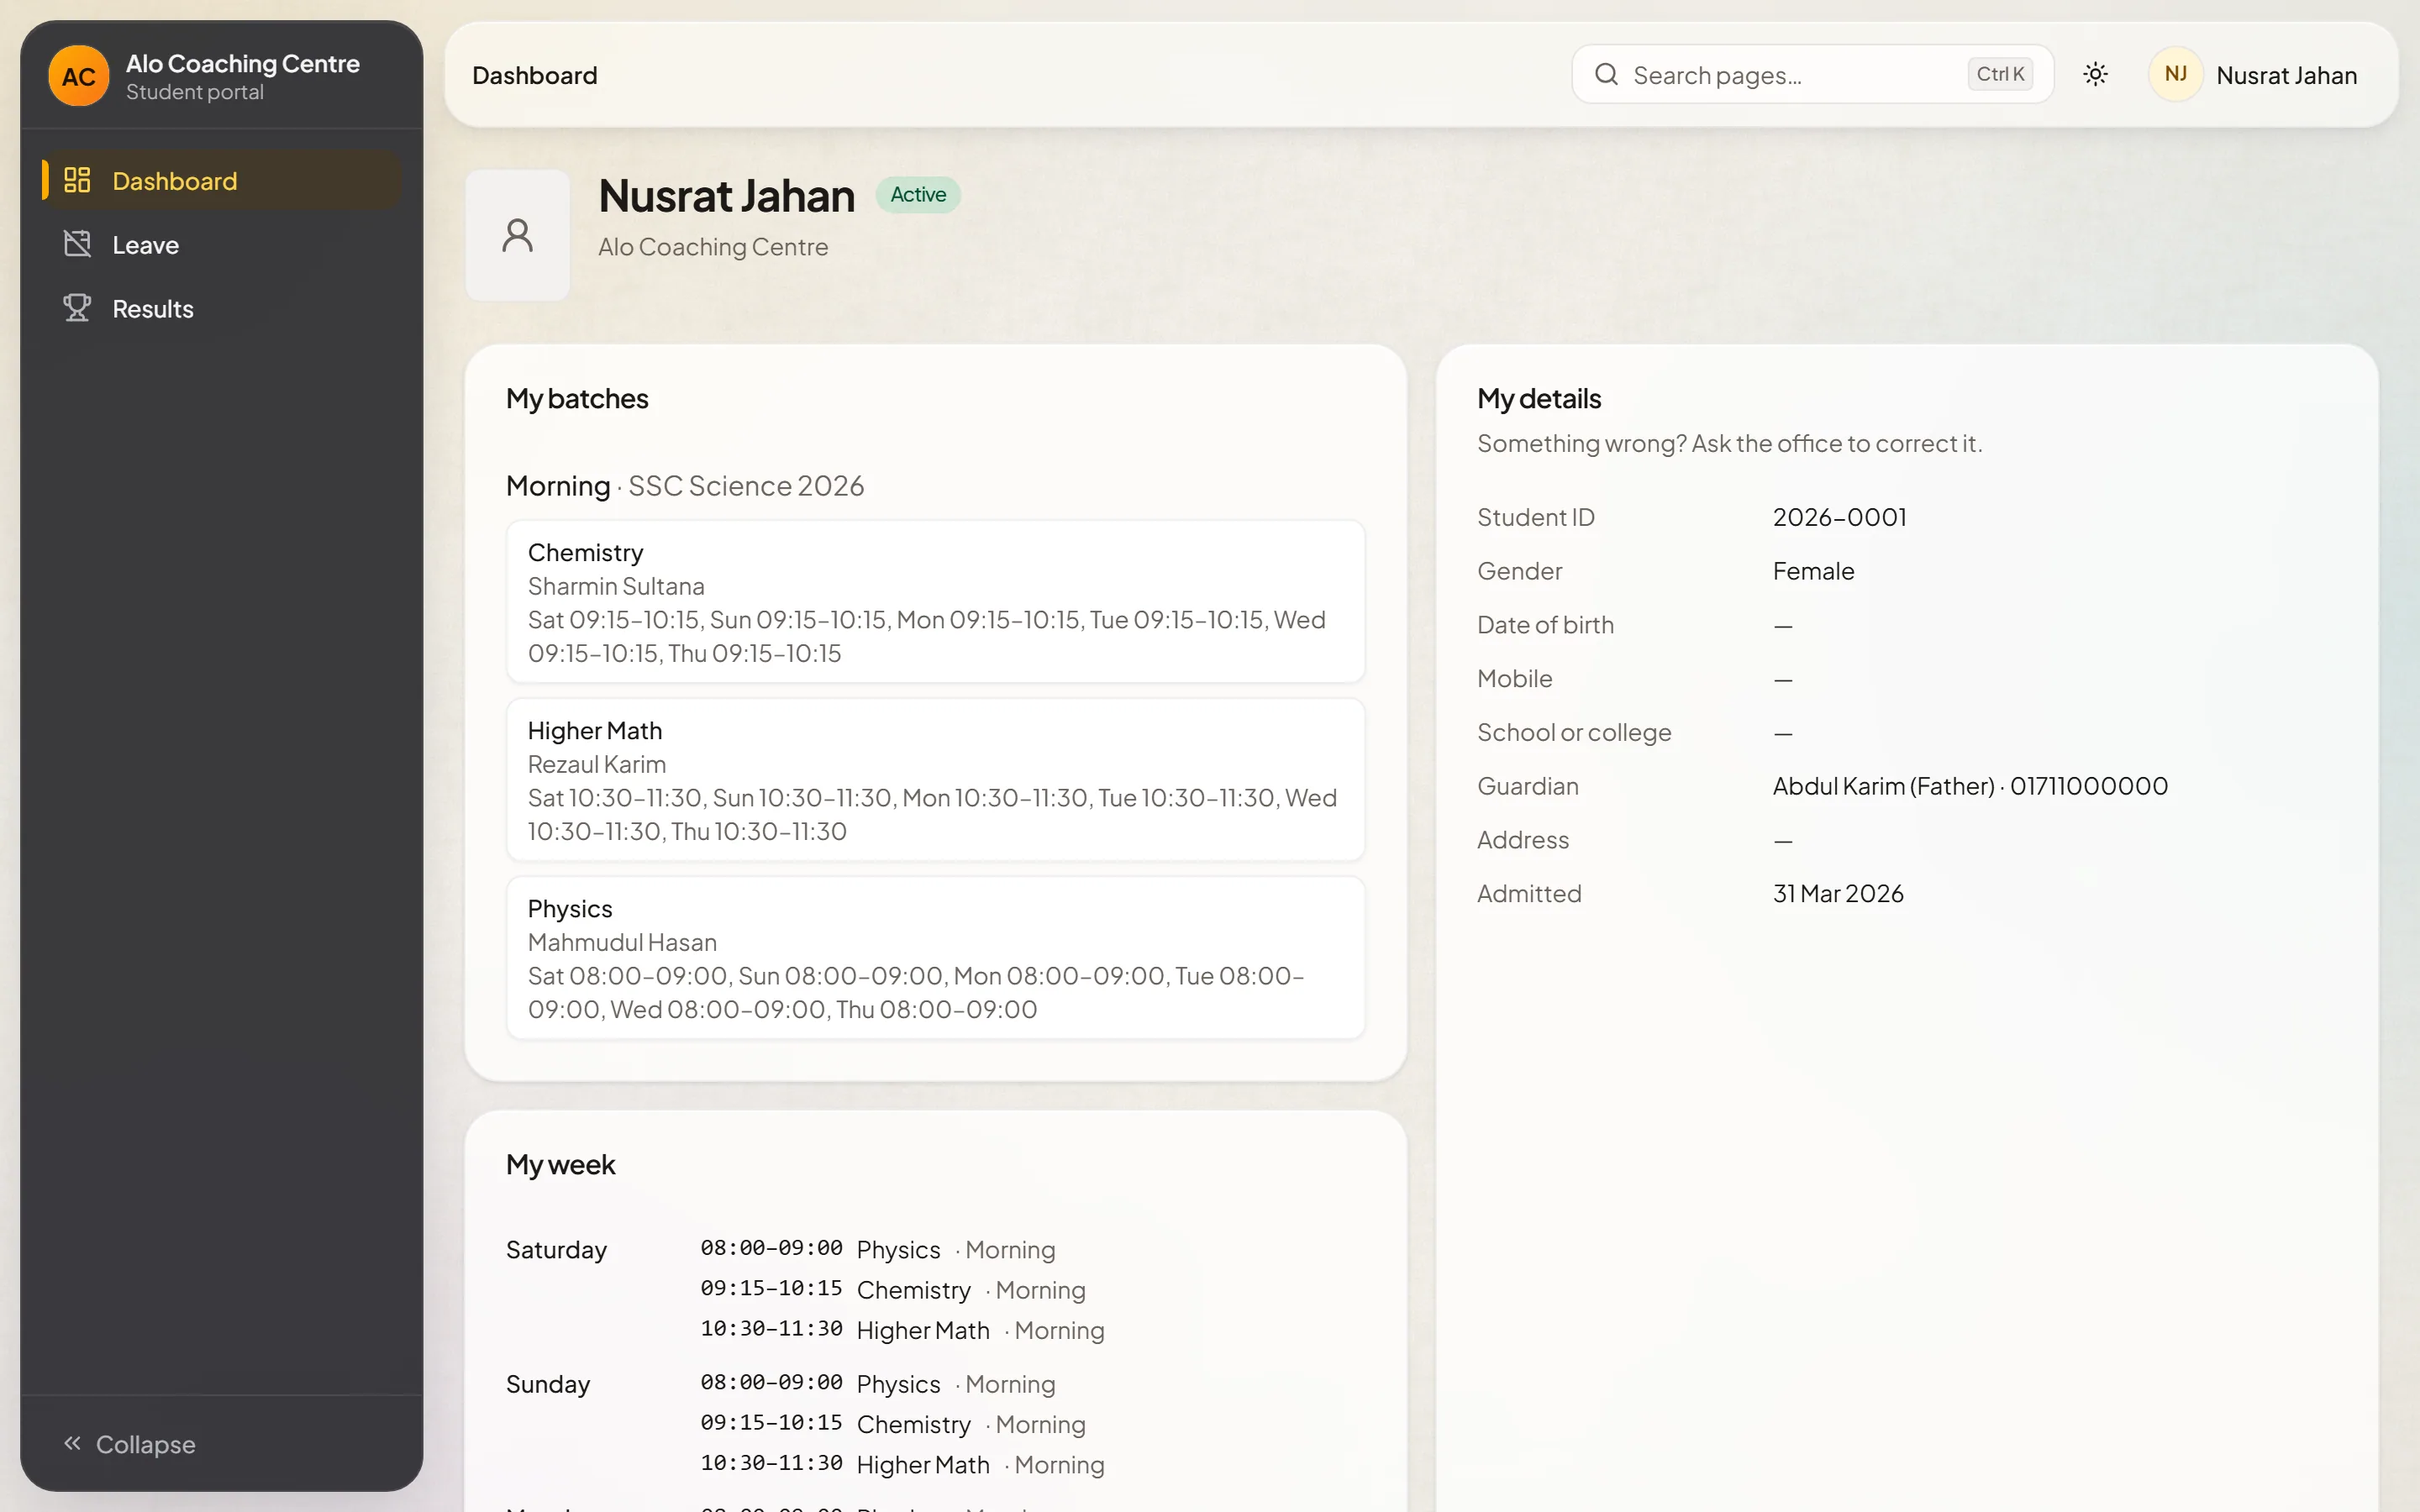The height and width of the screenshot is (1512, 2420).
Task: Click the Date of birth label
Action: click(x=1545, y=625)
